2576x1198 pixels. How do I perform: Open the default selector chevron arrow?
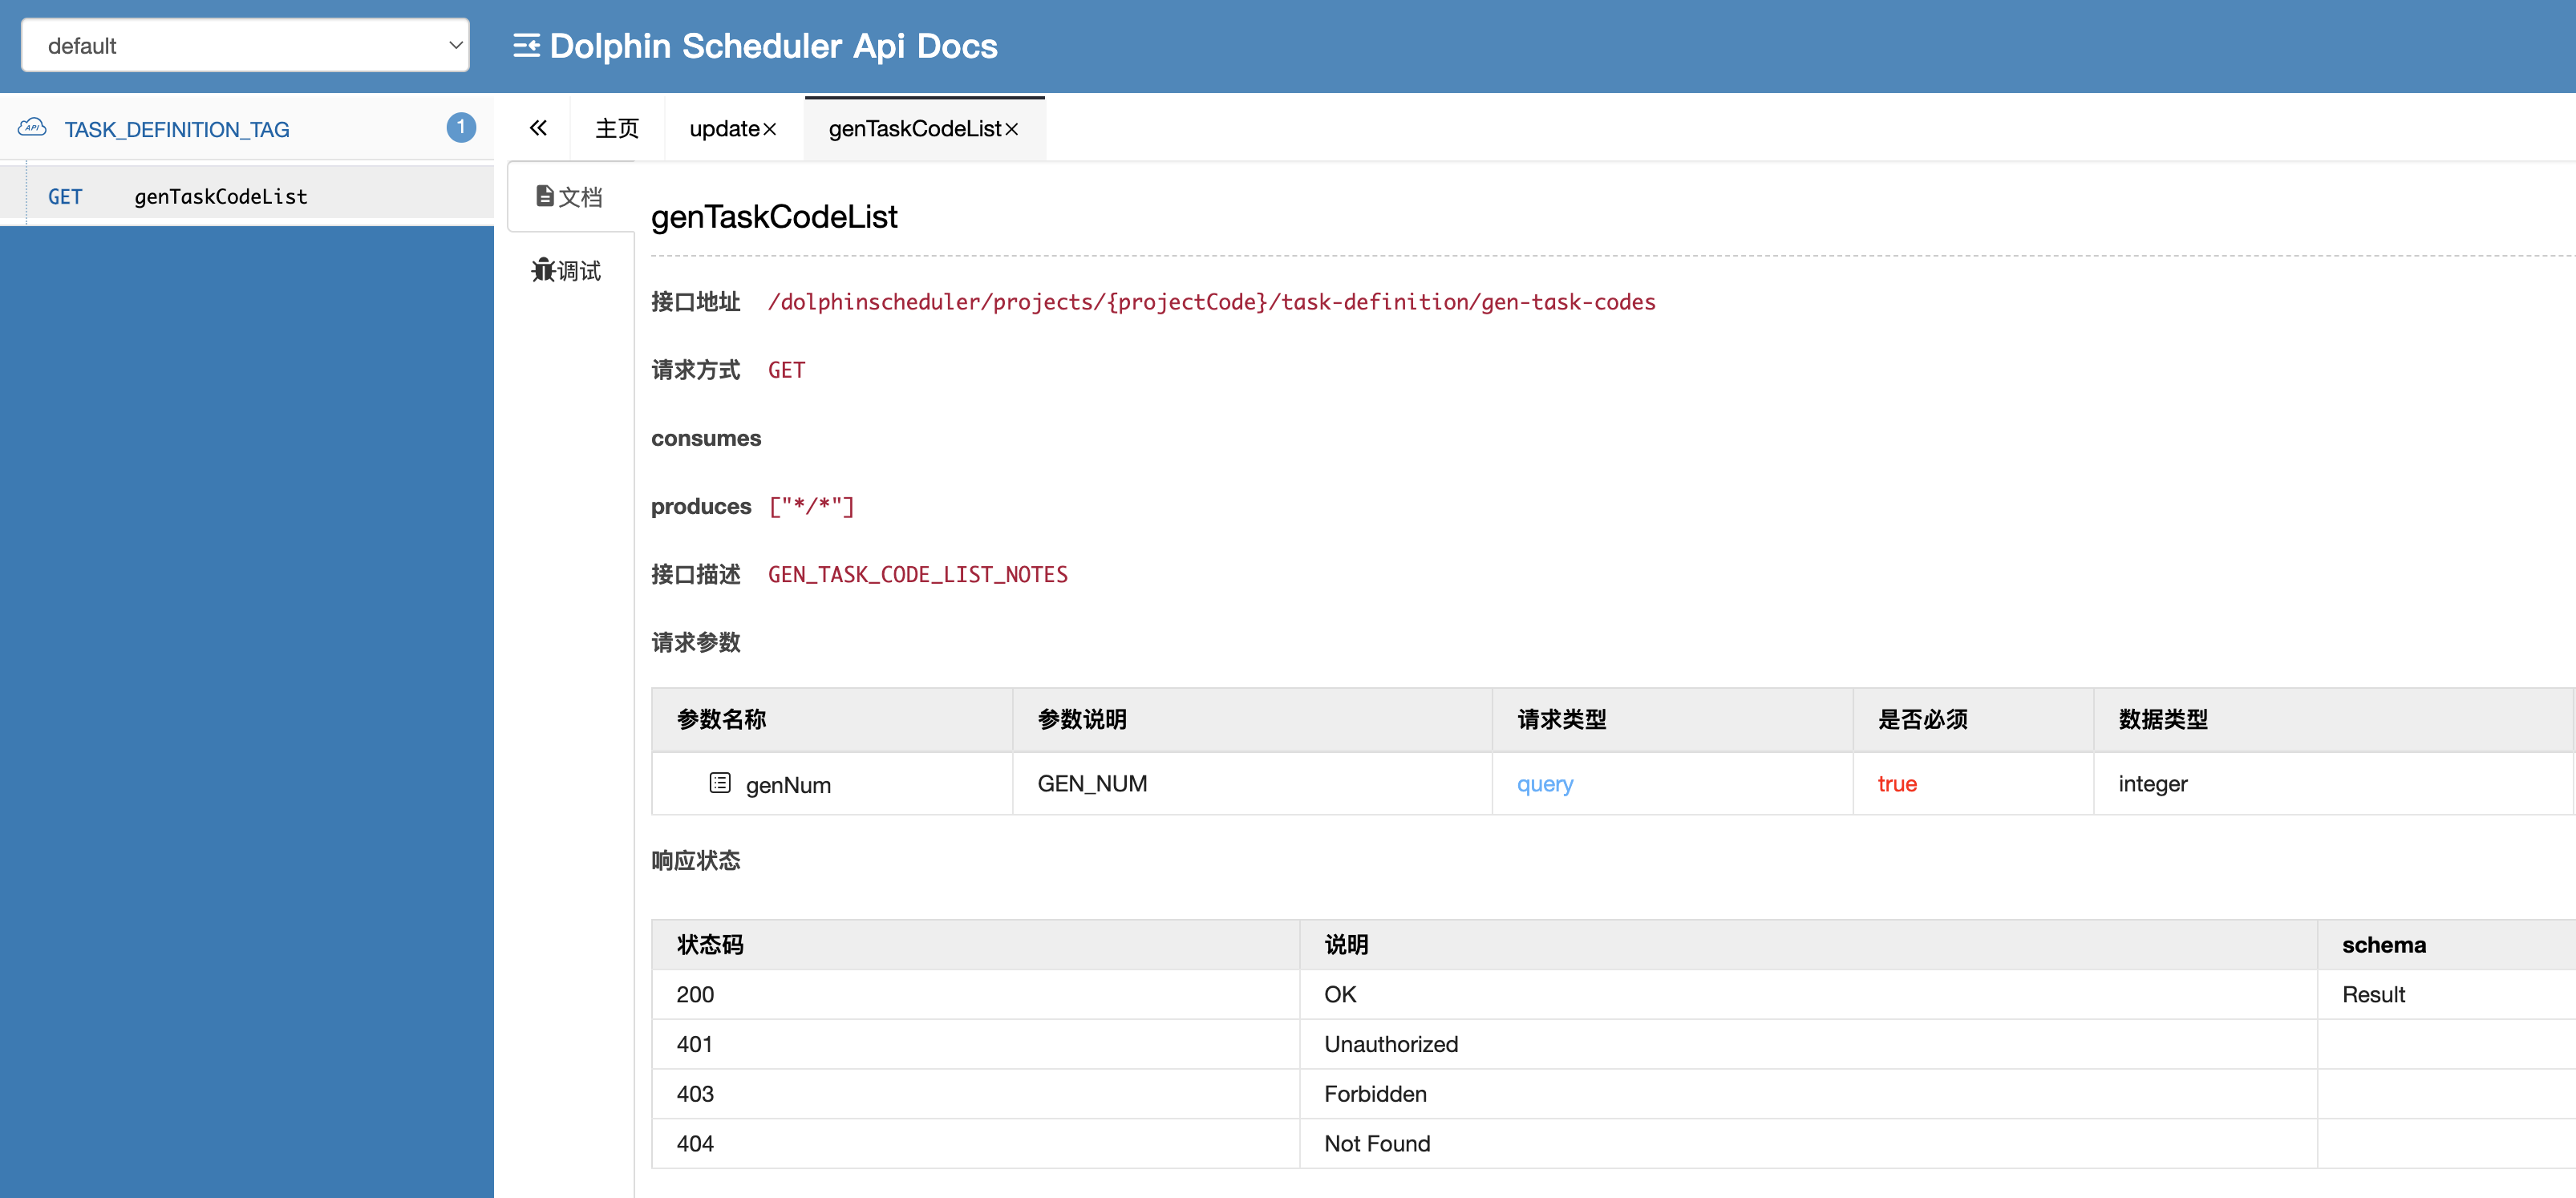[454, 45]
